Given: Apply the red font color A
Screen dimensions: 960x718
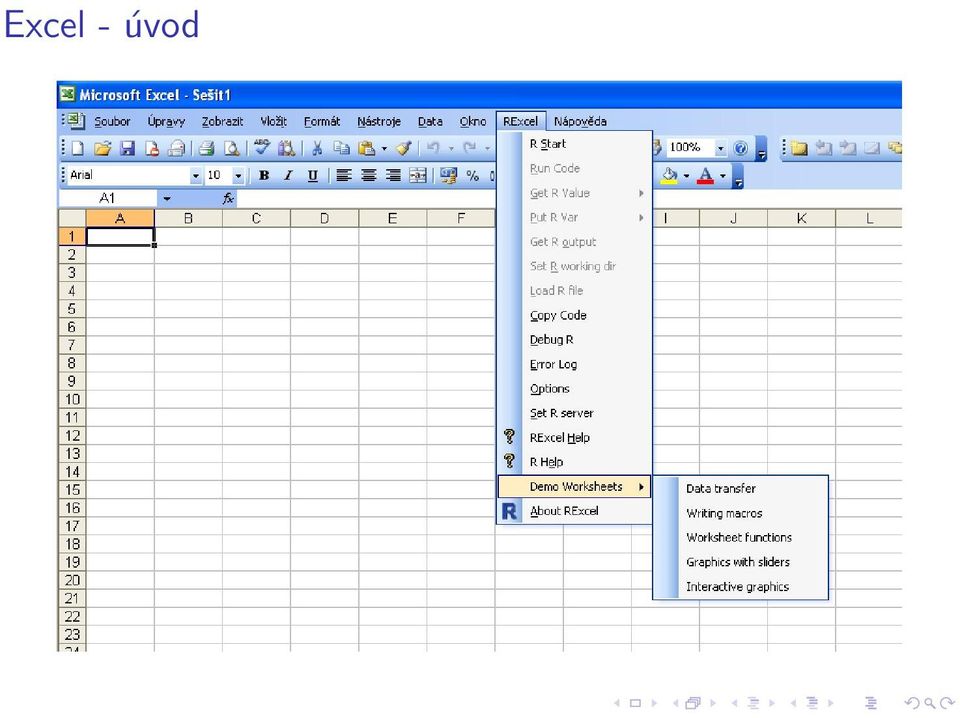Looking at the screenshot, I should click(705, 175).
